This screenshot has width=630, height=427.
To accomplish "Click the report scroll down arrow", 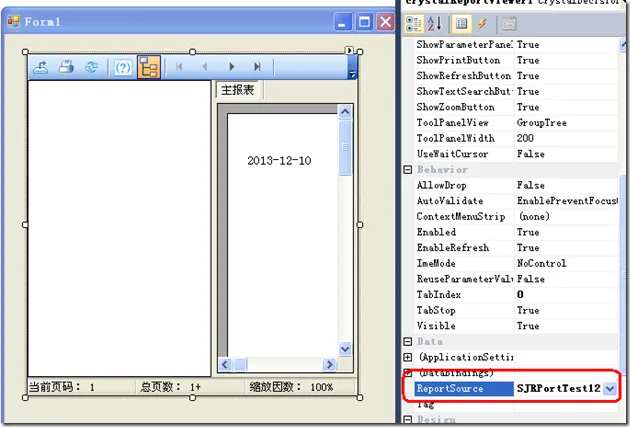I will click(x=345, y=349).
